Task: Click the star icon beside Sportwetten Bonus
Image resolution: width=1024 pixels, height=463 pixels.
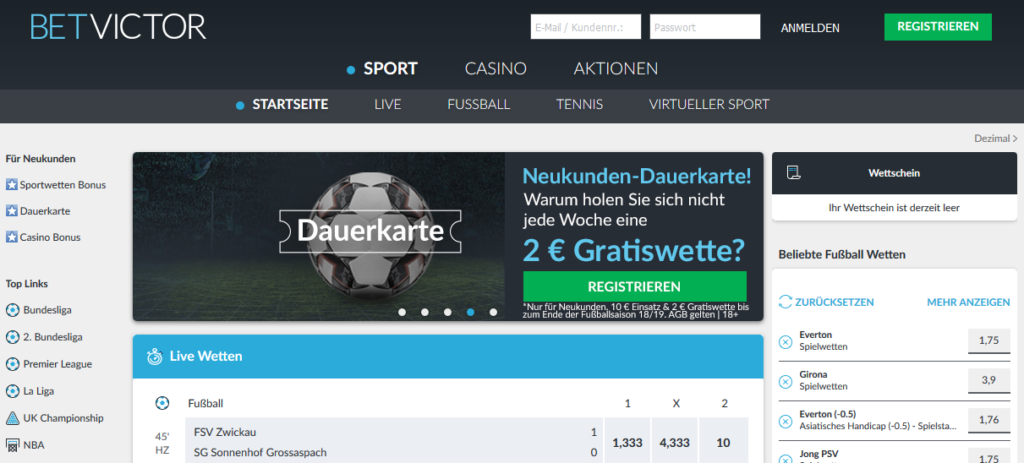Action: pyautogui.click(x=11, y=185)
